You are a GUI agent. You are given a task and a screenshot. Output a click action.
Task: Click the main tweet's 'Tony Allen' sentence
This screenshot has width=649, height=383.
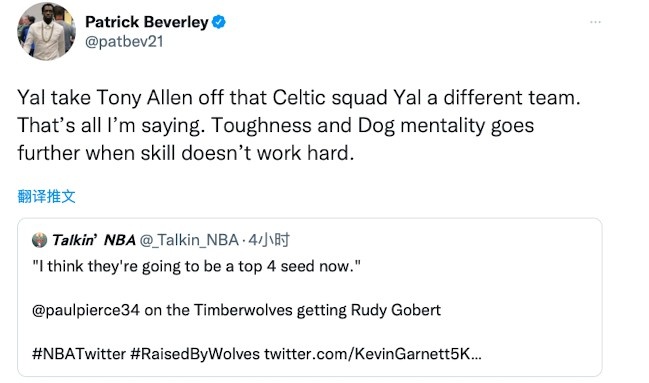[299, 98]
